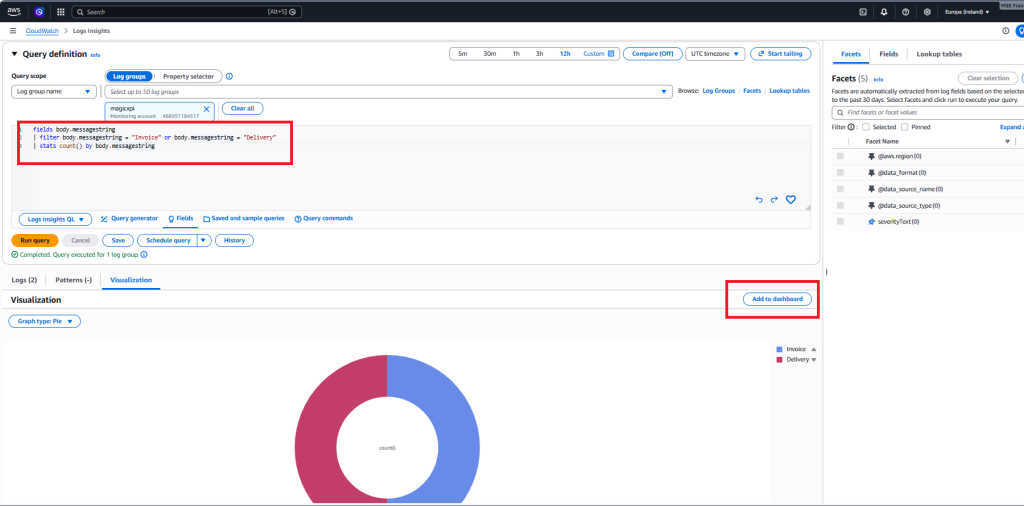
Task: Click the notifications bell icon
Action: pyautogui.click(x=884, y=12)
